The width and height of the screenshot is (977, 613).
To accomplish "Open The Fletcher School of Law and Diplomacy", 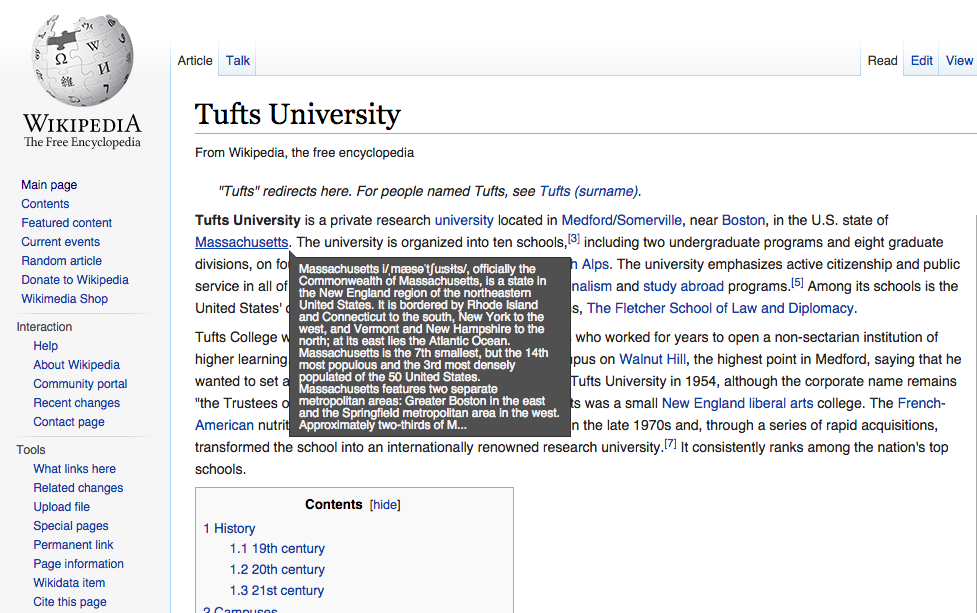I will (720, 308).
